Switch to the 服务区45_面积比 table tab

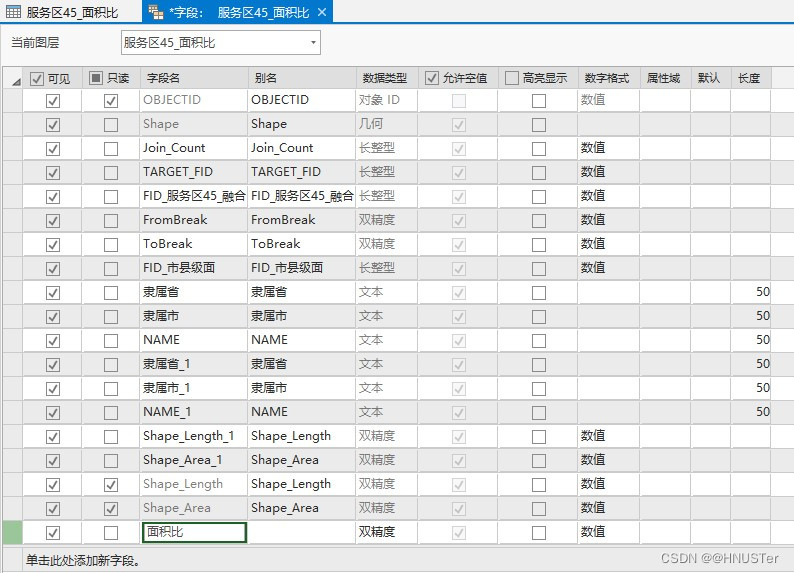click(71, 12)
